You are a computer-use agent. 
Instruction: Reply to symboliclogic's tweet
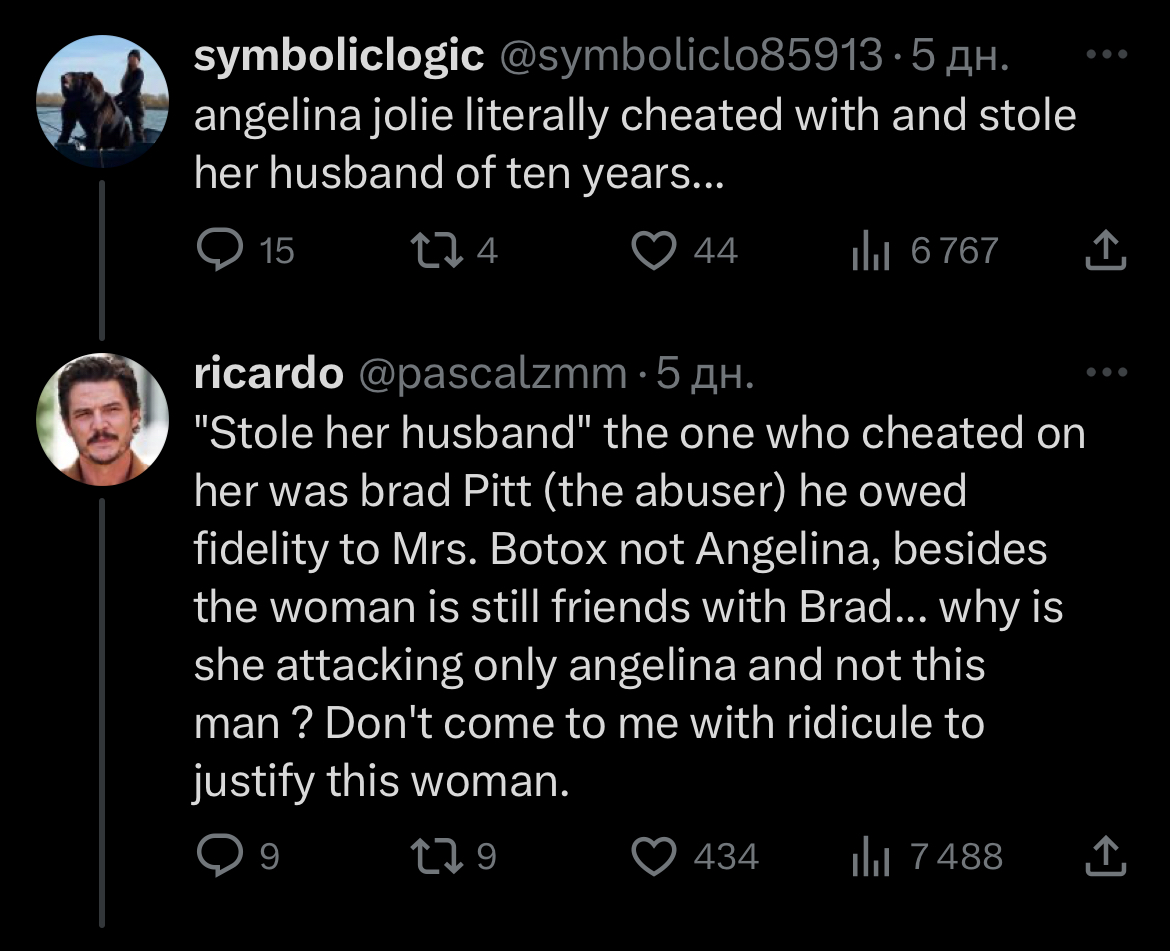click(x=216, y=250)
